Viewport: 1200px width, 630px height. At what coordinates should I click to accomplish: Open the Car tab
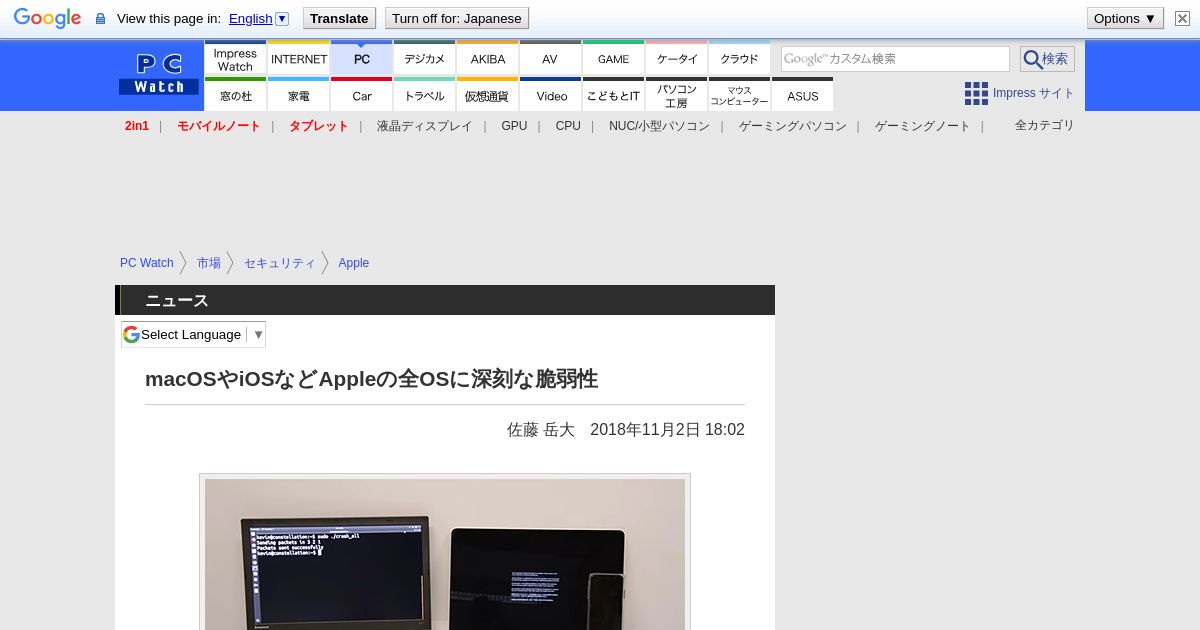click(x=361, y=95)
